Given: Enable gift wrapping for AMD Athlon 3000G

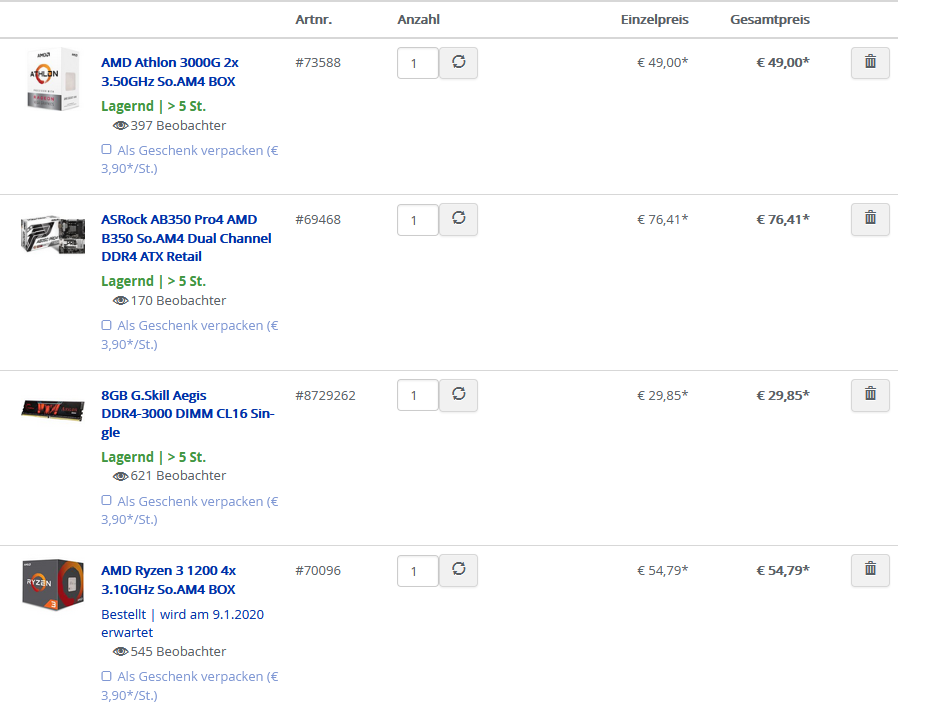Looking at the screenshot, I should 107,149.
